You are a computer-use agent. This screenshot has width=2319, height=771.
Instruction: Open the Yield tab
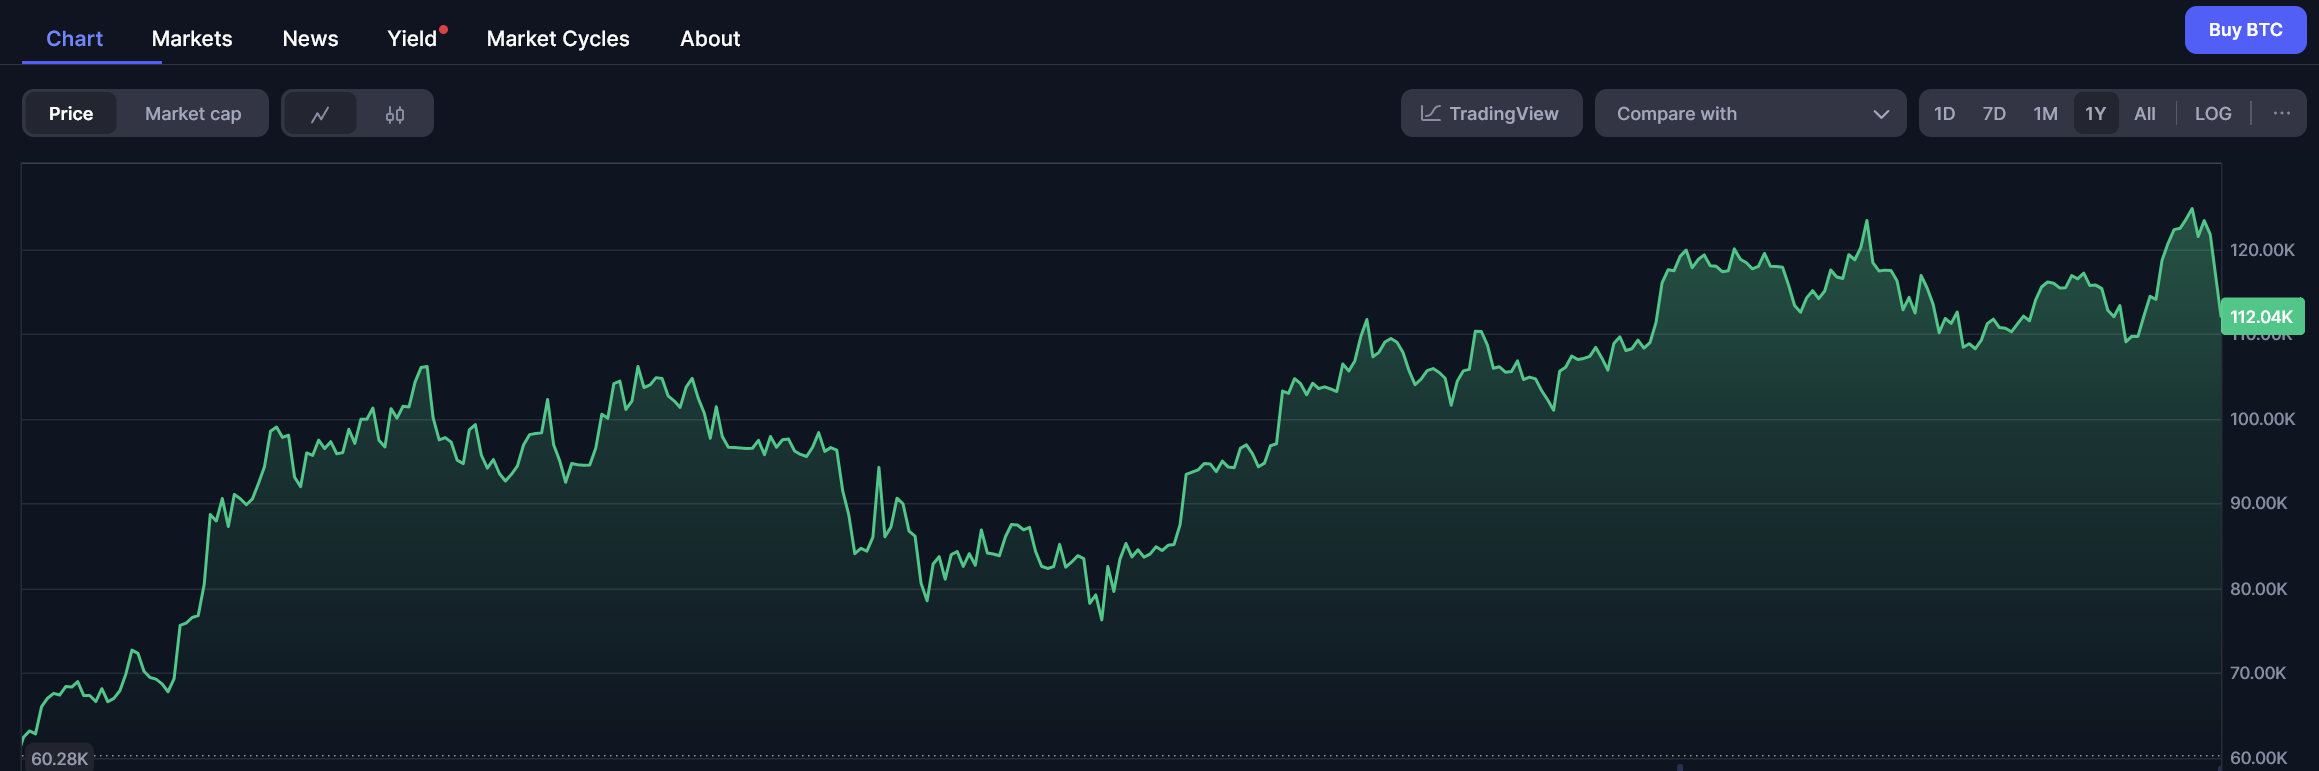(412, 39)
